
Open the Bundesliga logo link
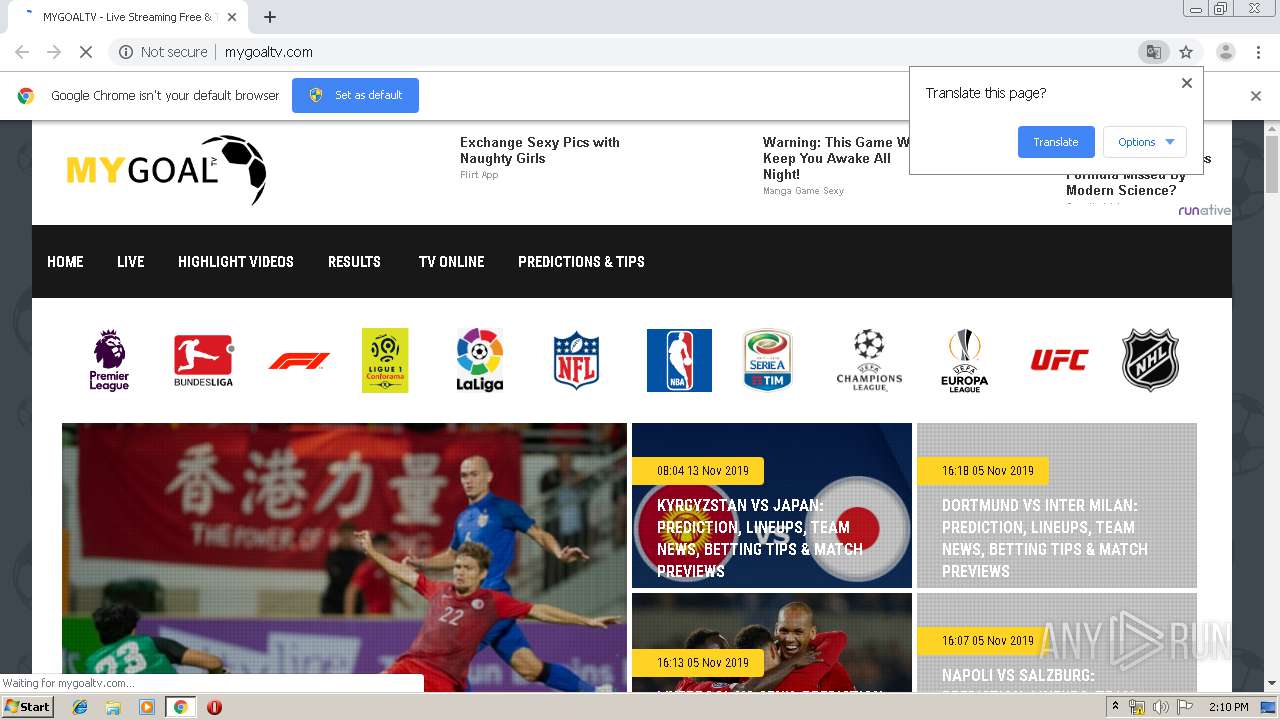click(203, 360)
